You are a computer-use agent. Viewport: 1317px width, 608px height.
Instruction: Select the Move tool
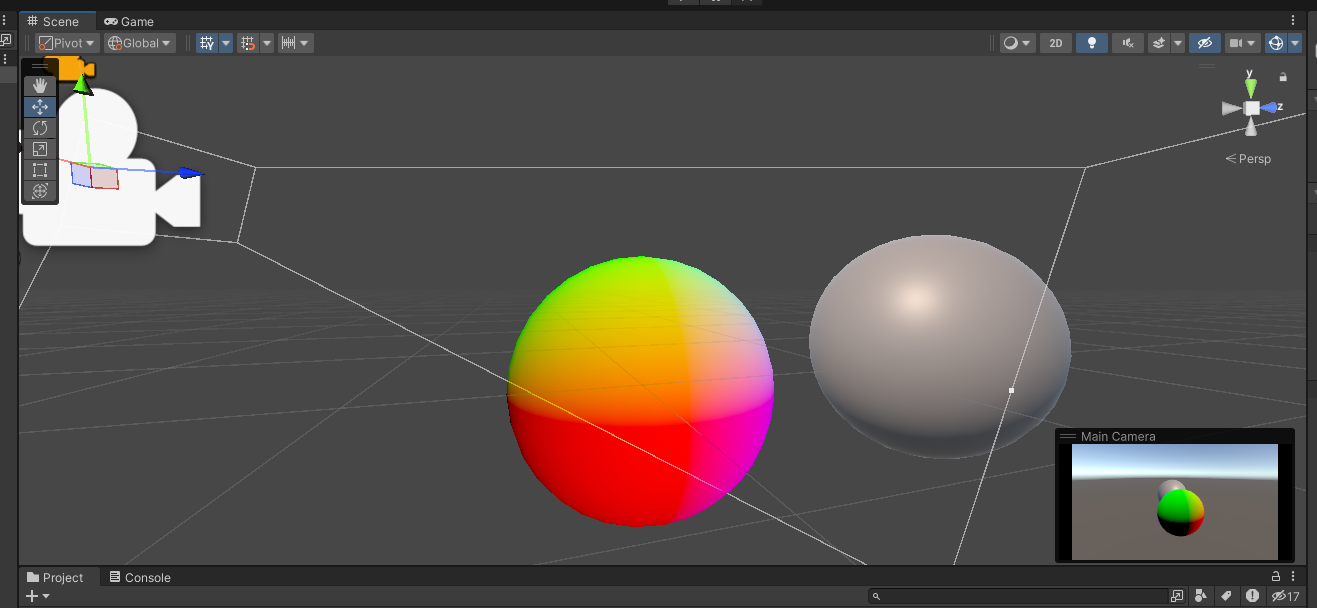coord(39,106)
